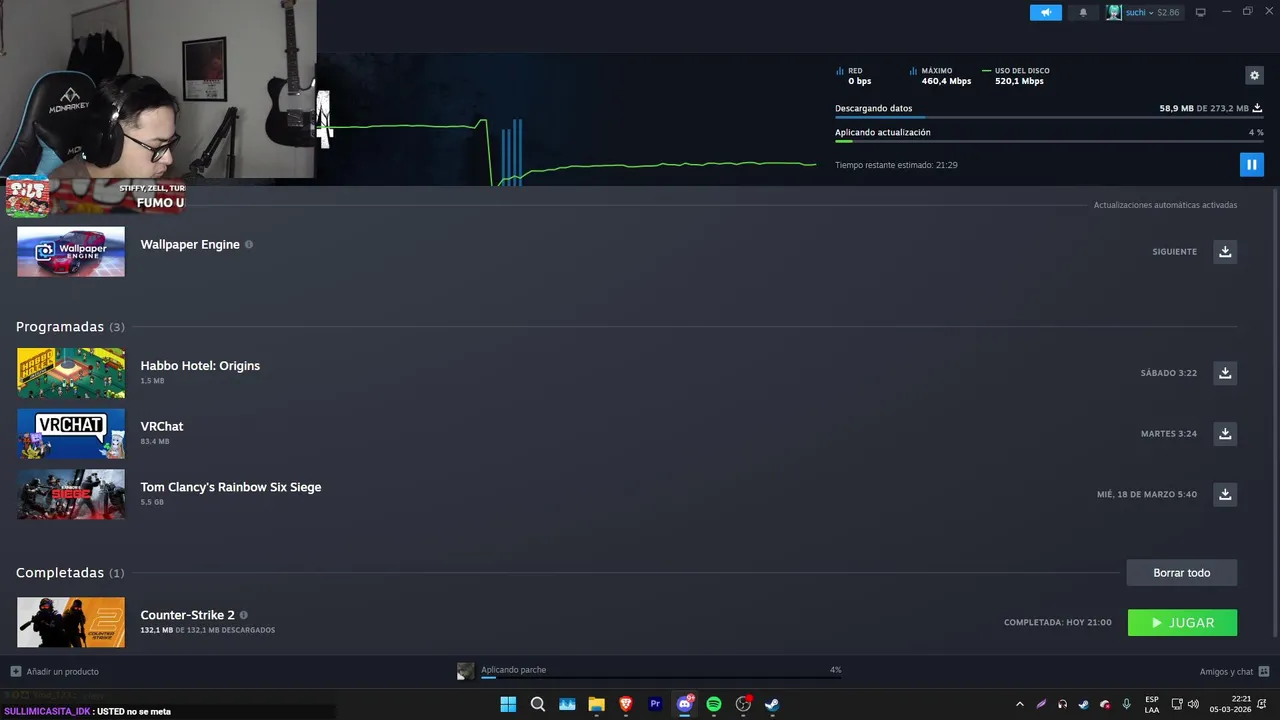Show hidden system tray icons
Viewport: 1280px width, 720px height.
(x=1020, y=704)
